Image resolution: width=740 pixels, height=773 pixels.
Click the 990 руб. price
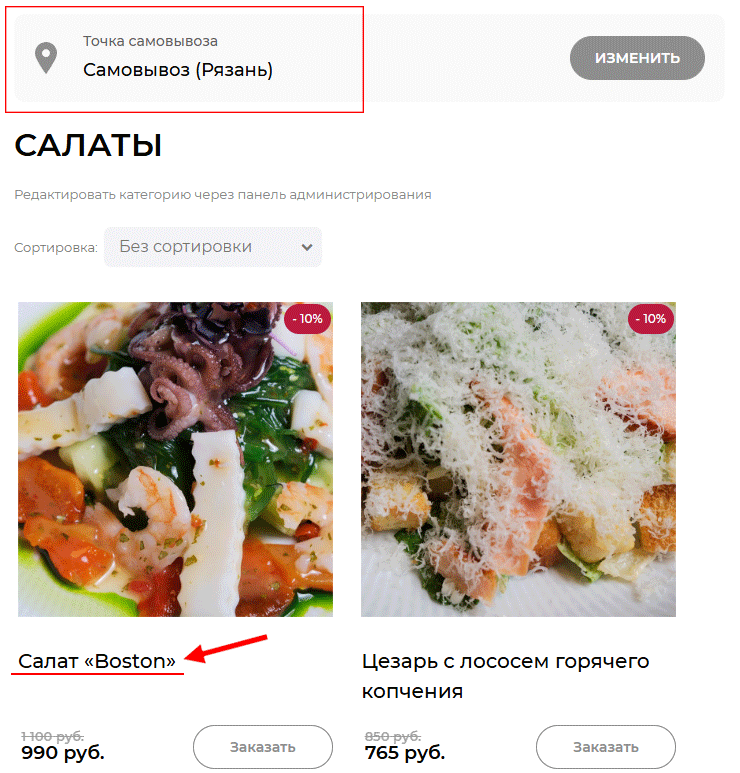(63, 753)
